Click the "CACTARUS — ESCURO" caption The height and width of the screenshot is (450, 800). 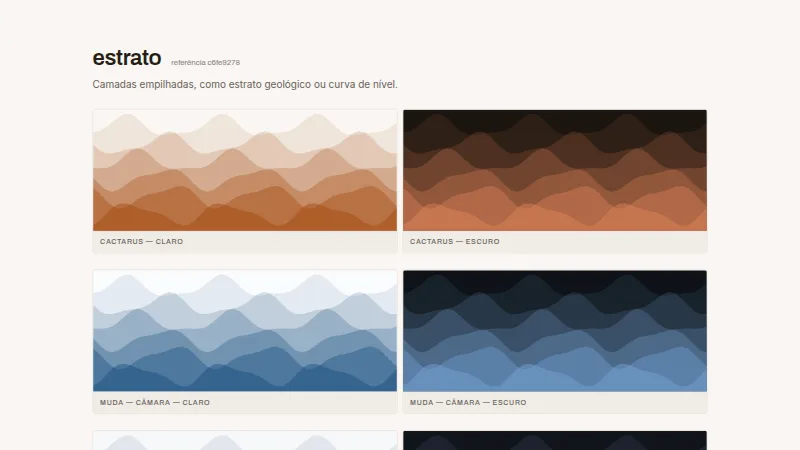pyautogui.click(x=455, y=241)
